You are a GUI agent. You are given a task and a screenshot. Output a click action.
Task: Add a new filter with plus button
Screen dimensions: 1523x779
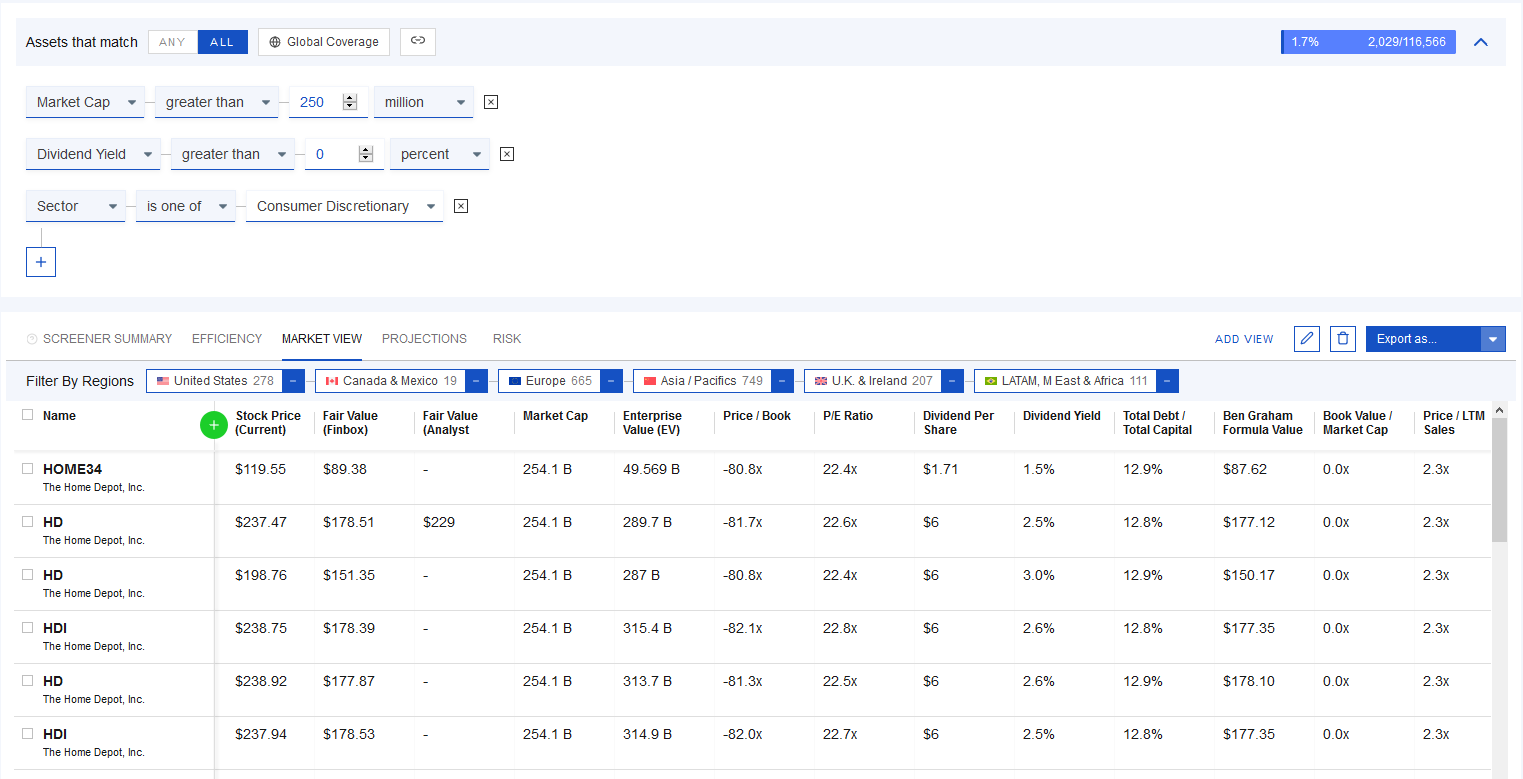[41, 262]
